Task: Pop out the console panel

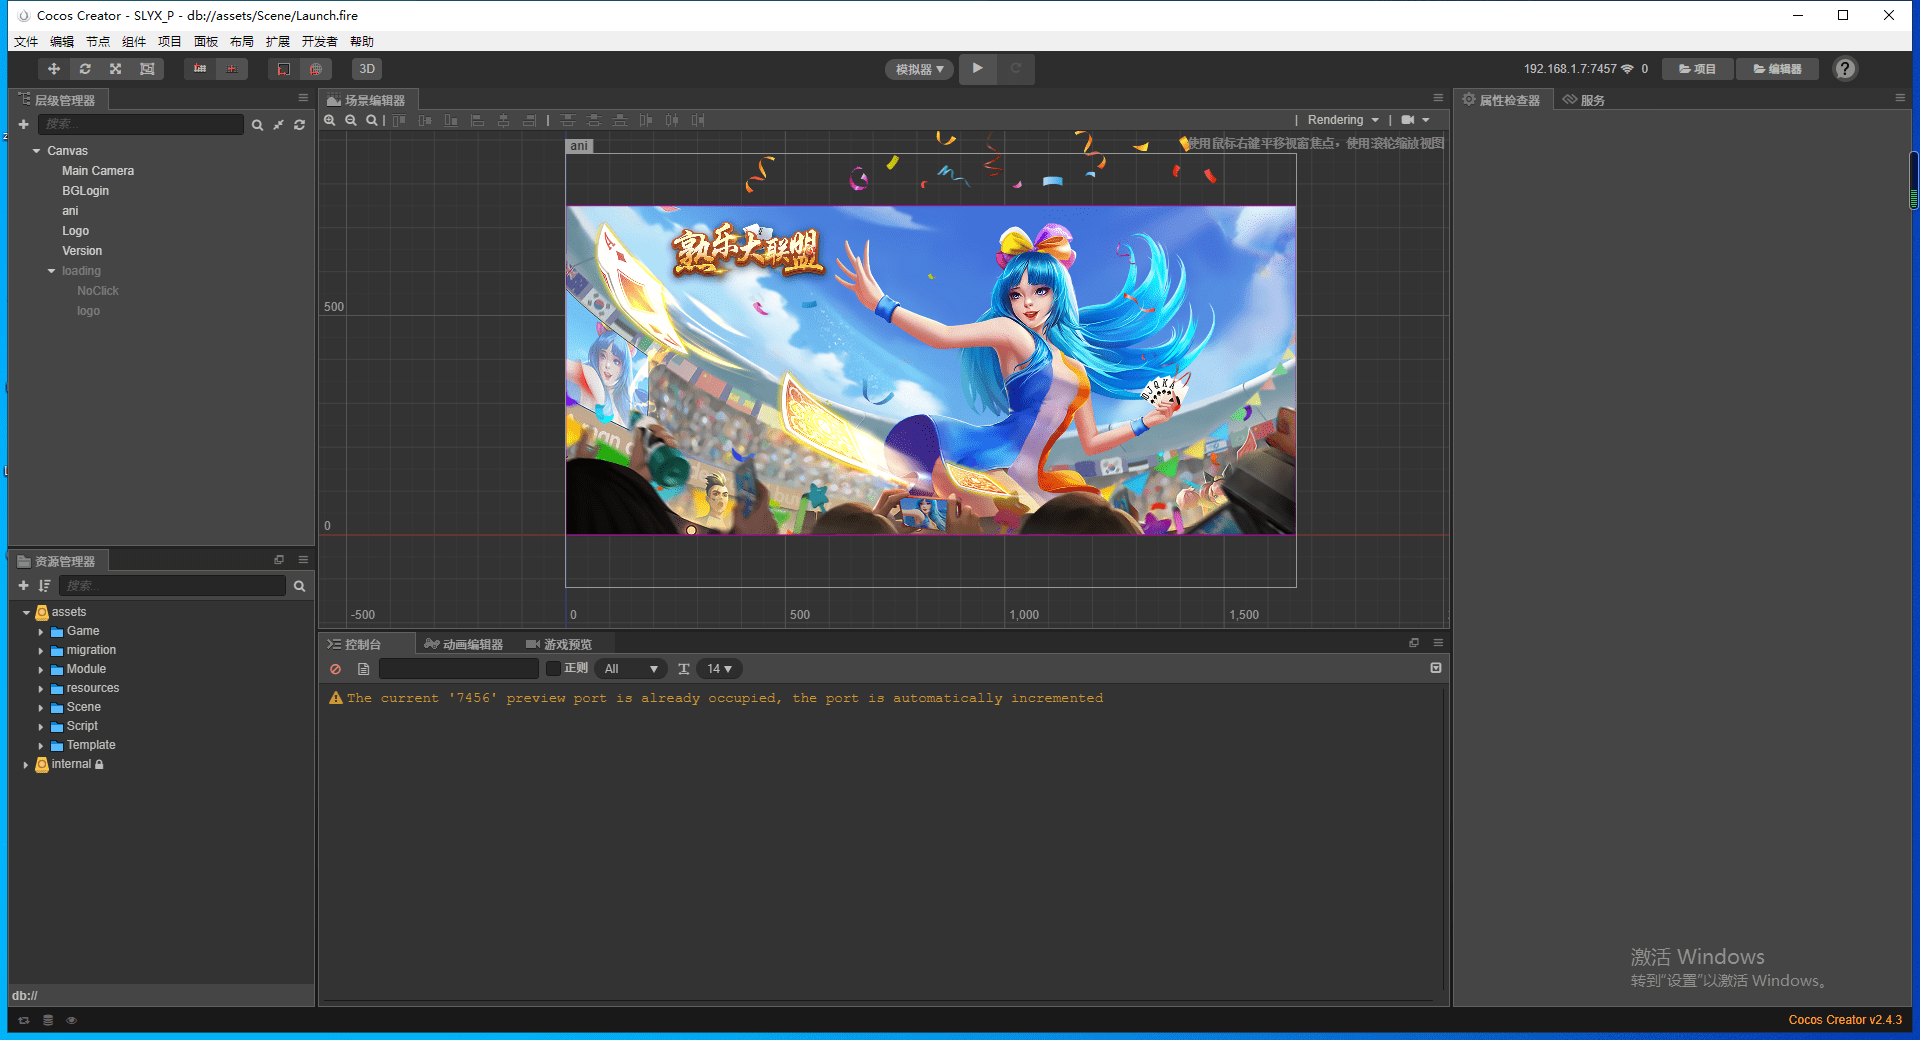Action: pos(1414,643)
